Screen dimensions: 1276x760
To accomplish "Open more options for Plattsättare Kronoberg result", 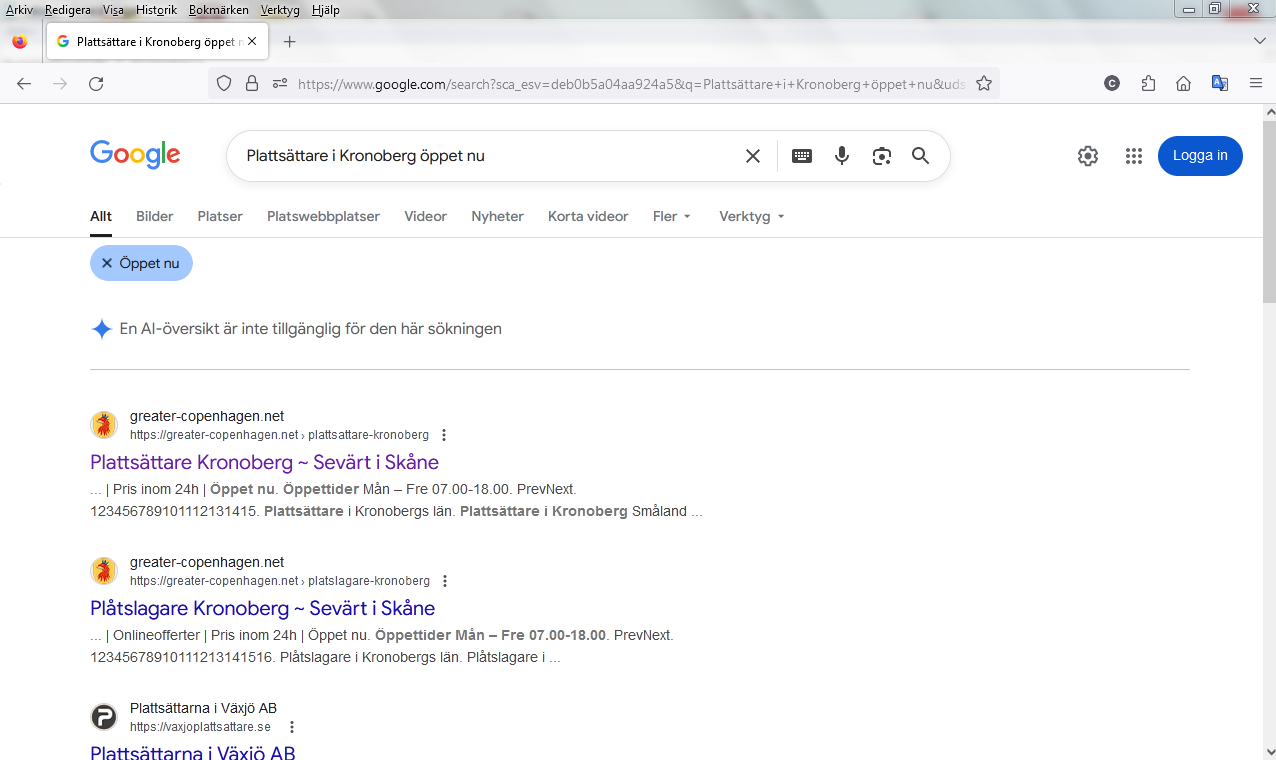I will (444, 435).
